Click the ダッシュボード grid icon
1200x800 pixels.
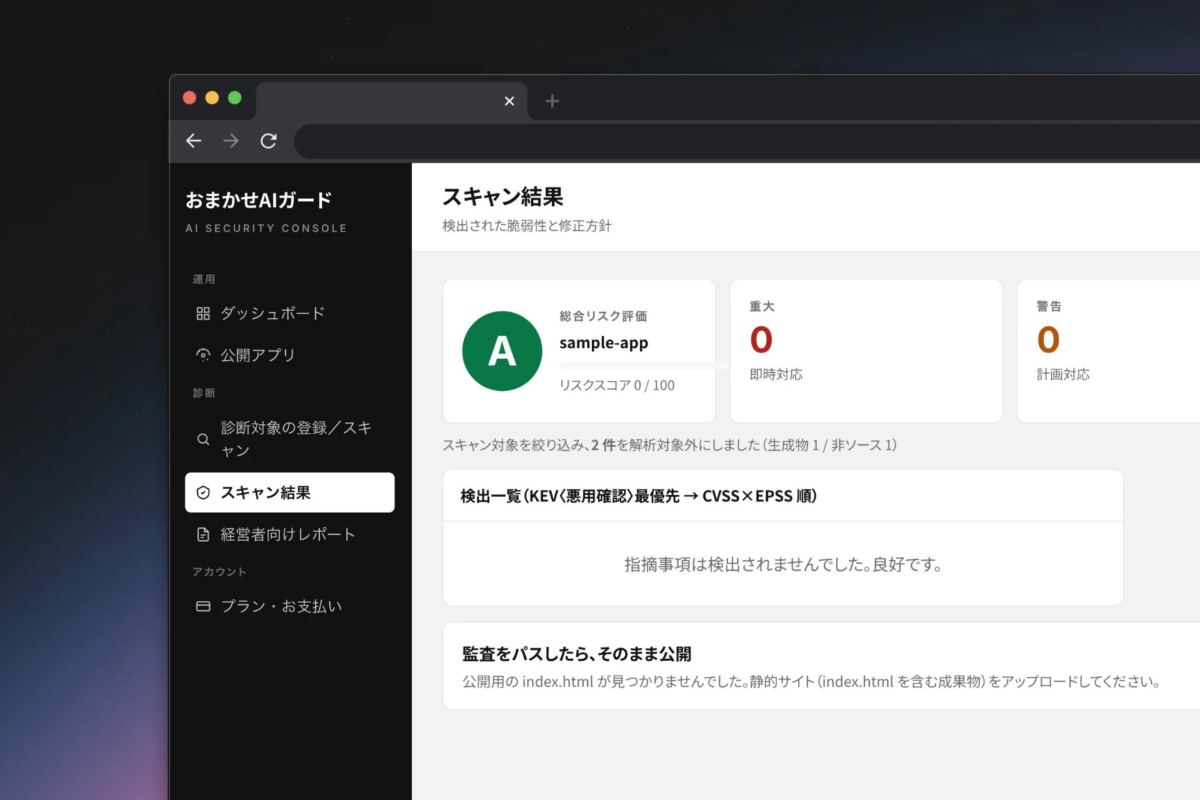[x=203, y=313]
